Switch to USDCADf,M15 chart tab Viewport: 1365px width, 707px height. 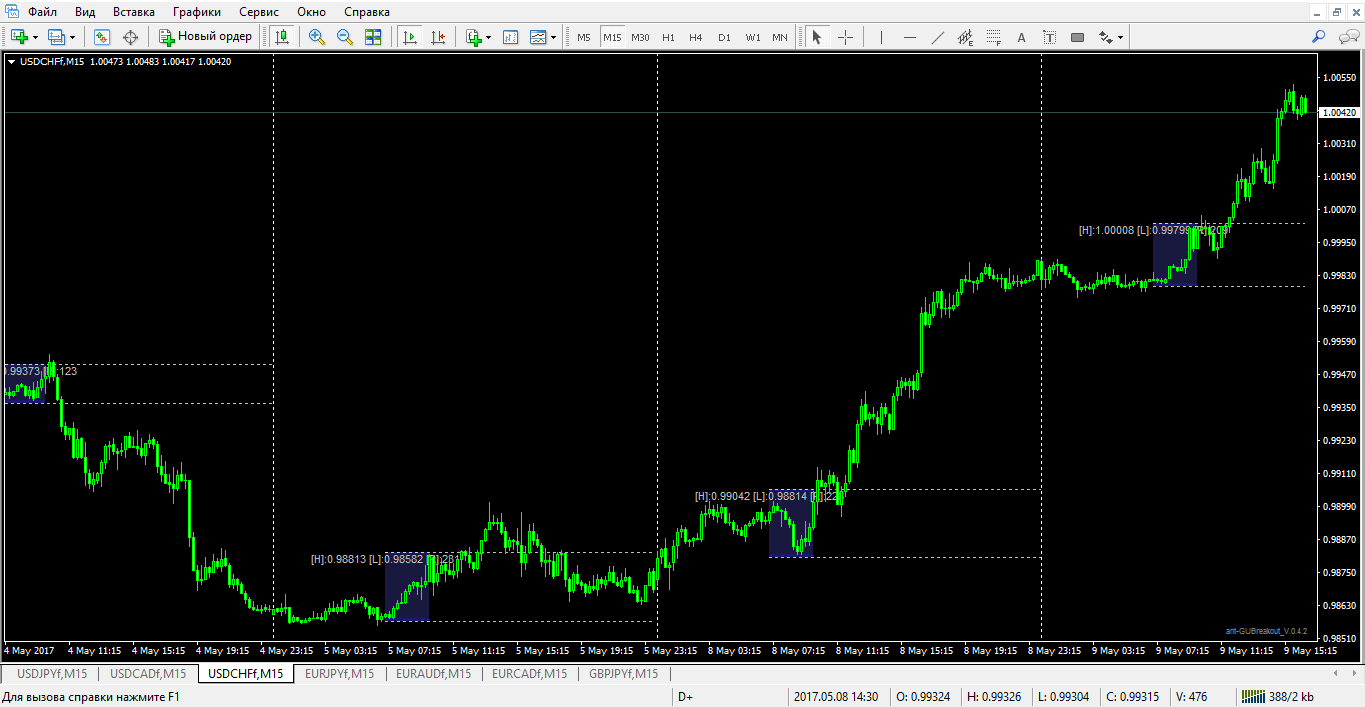148,673
